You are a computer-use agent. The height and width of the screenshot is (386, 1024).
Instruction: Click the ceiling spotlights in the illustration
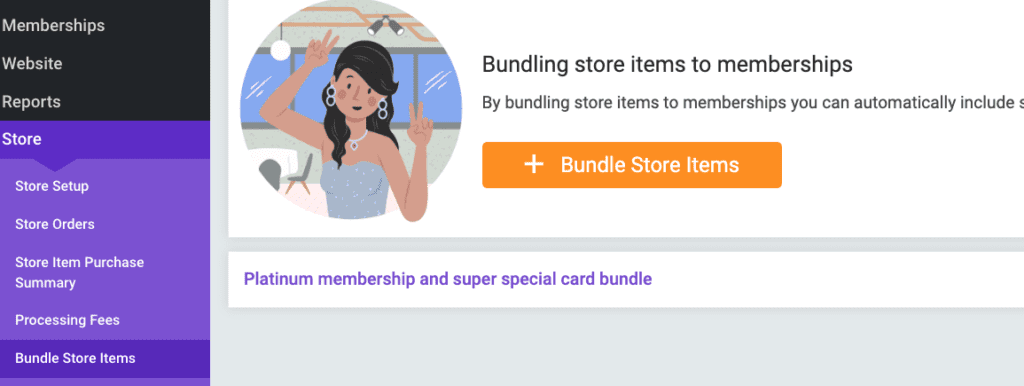coord(385,25)
